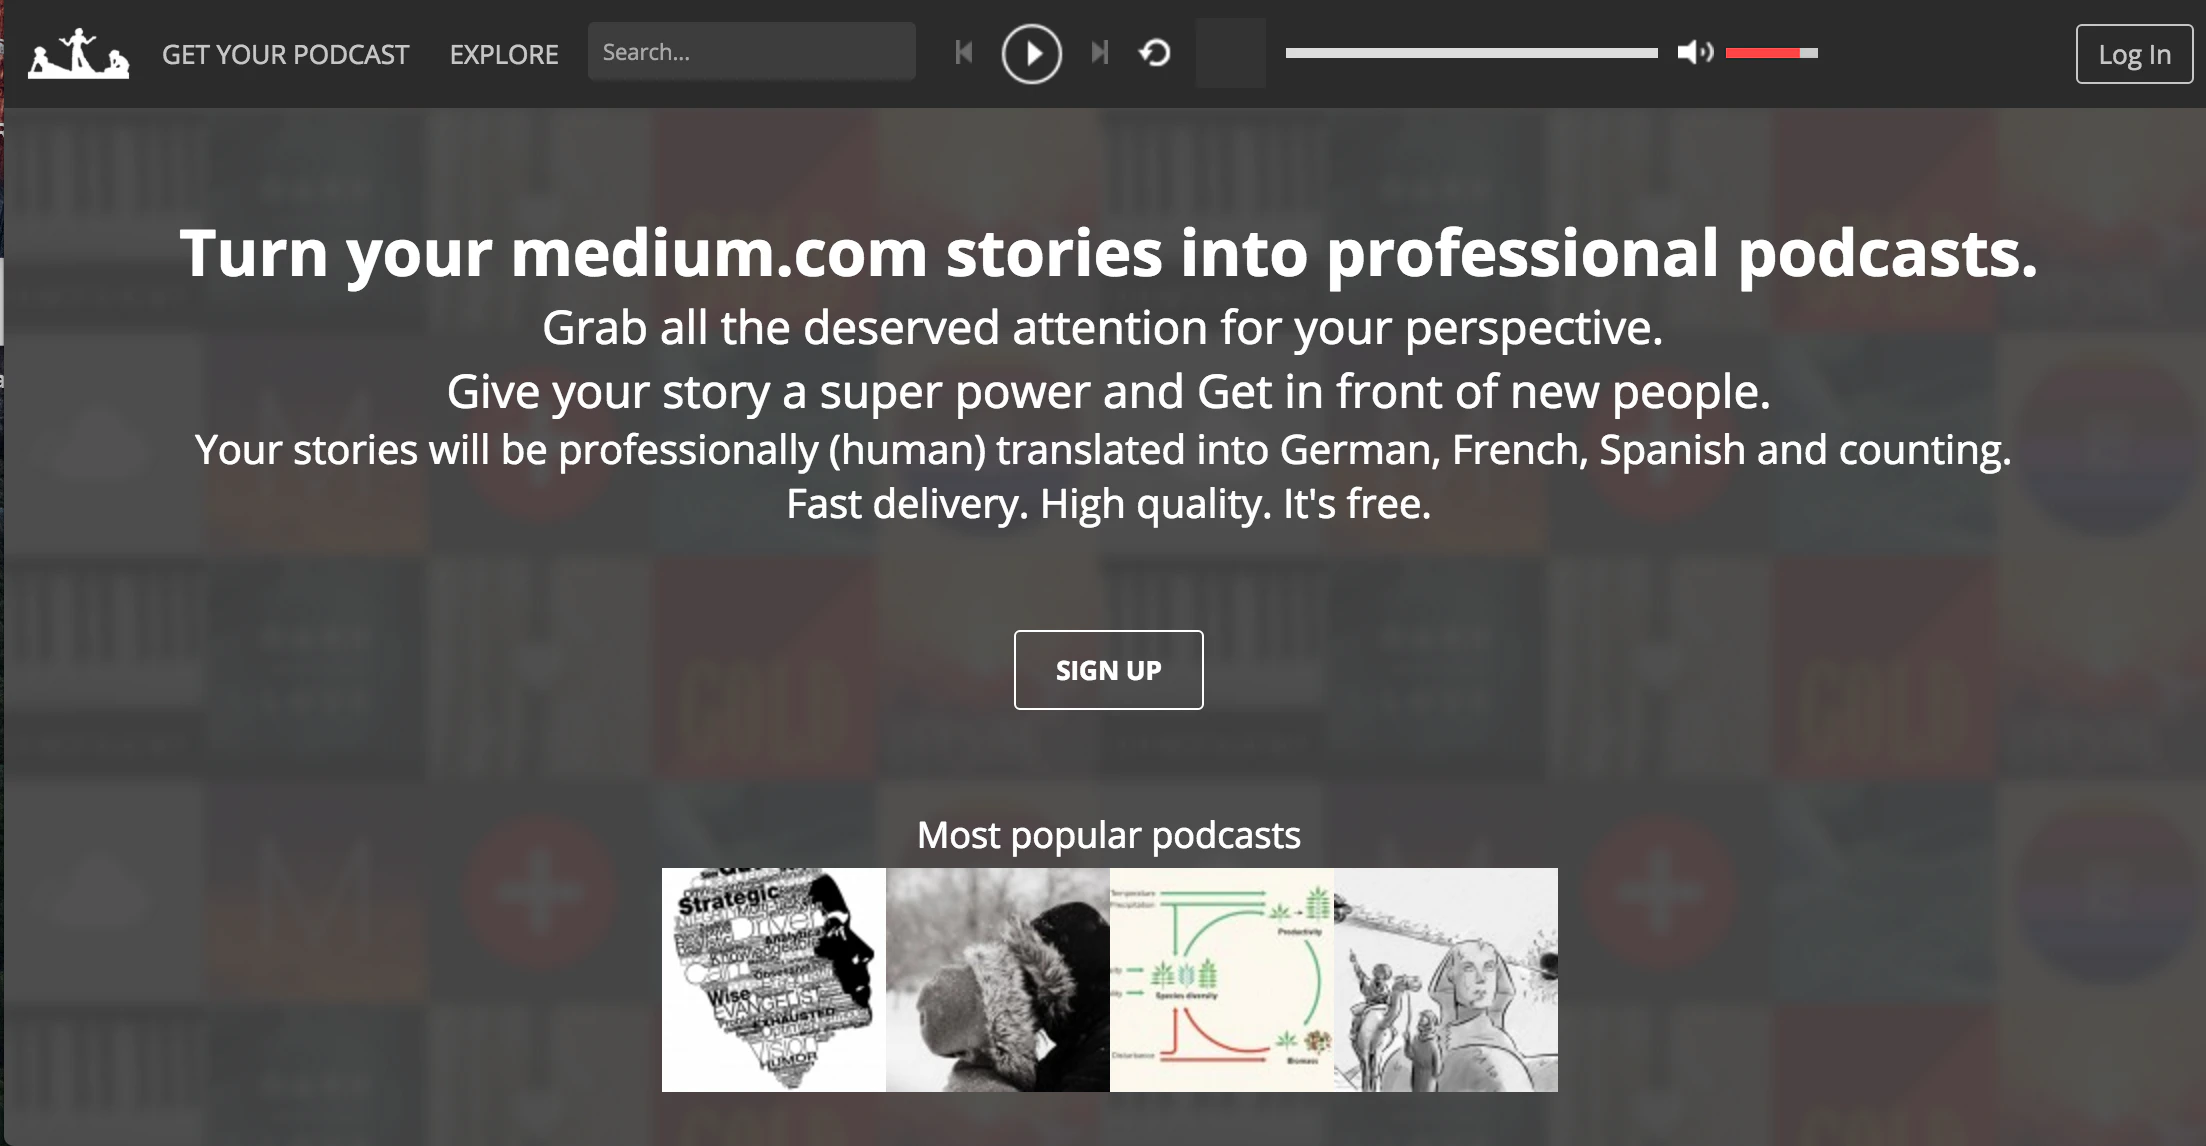The height and width of the screenshot is (1146, 2206).
Task: Click the Log In button
Action: pos(2134,54)
